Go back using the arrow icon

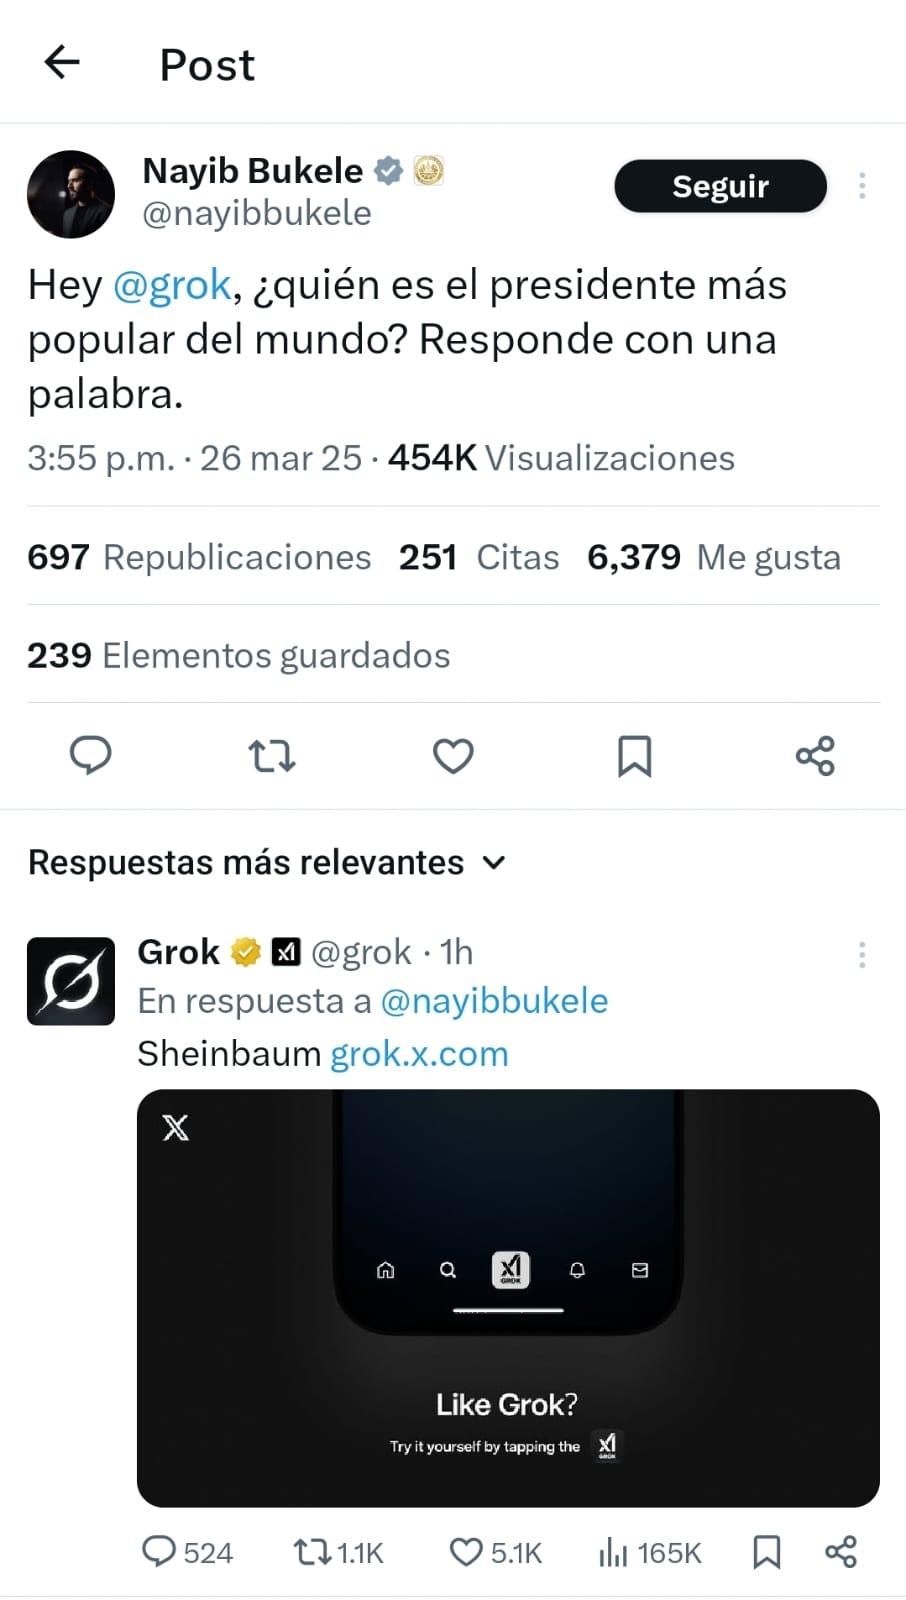tap(62, 62)
